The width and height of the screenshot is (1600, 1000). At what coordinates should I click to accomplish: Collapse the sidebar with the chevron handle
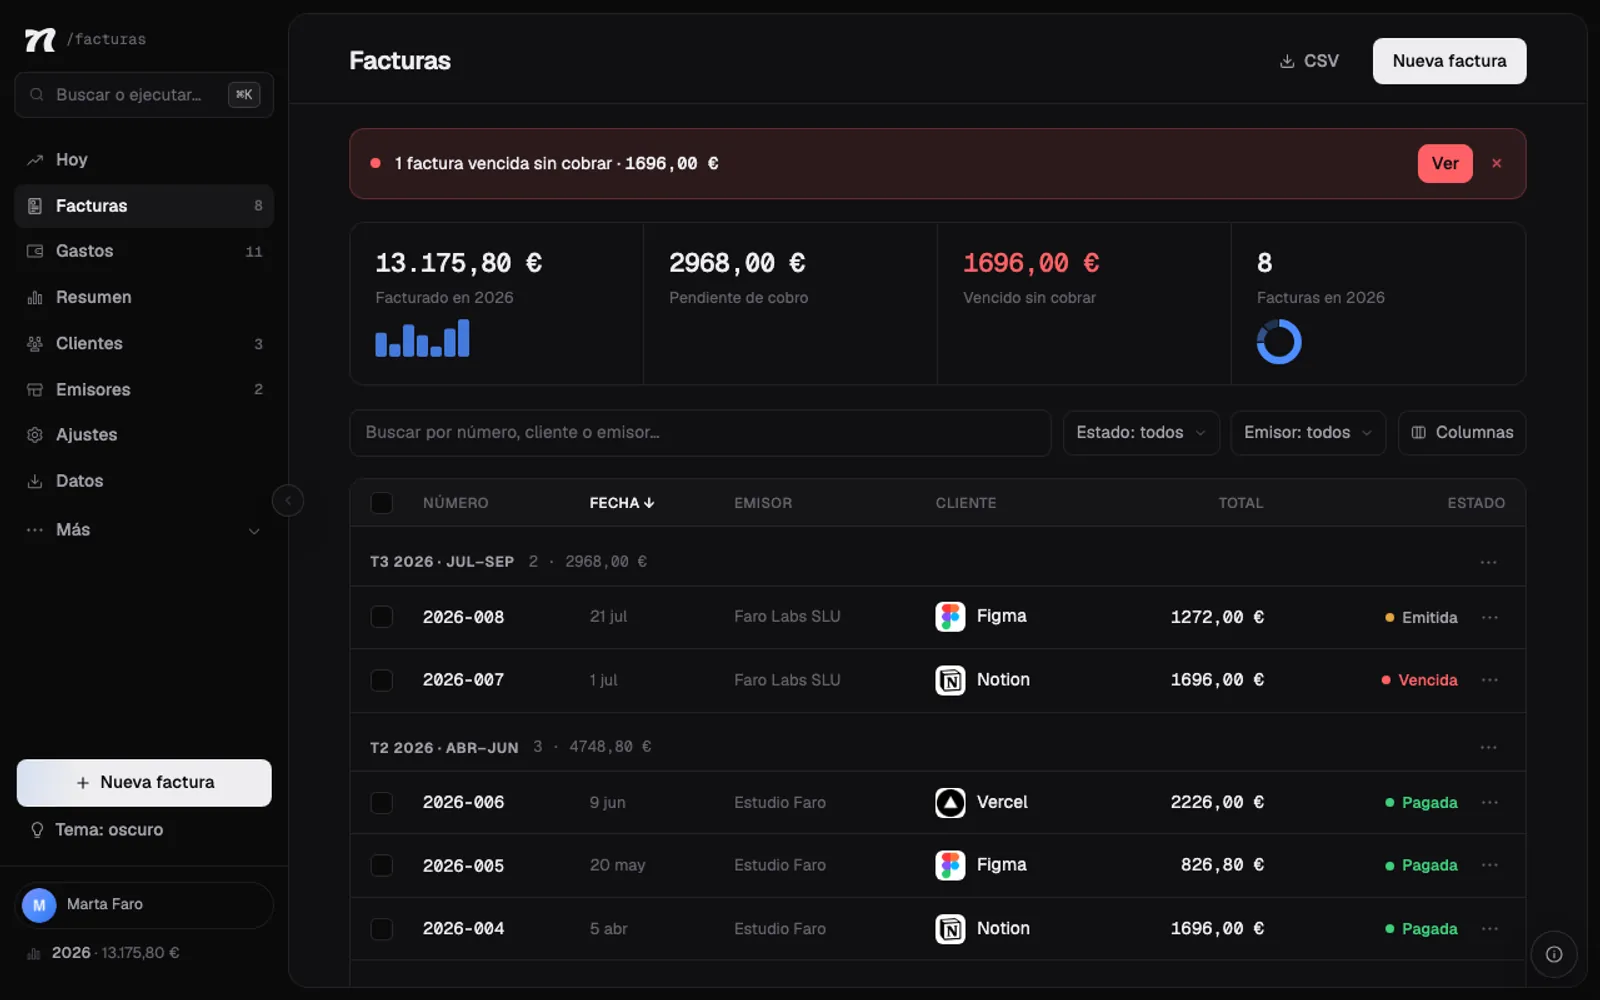(x=288, y=500)
